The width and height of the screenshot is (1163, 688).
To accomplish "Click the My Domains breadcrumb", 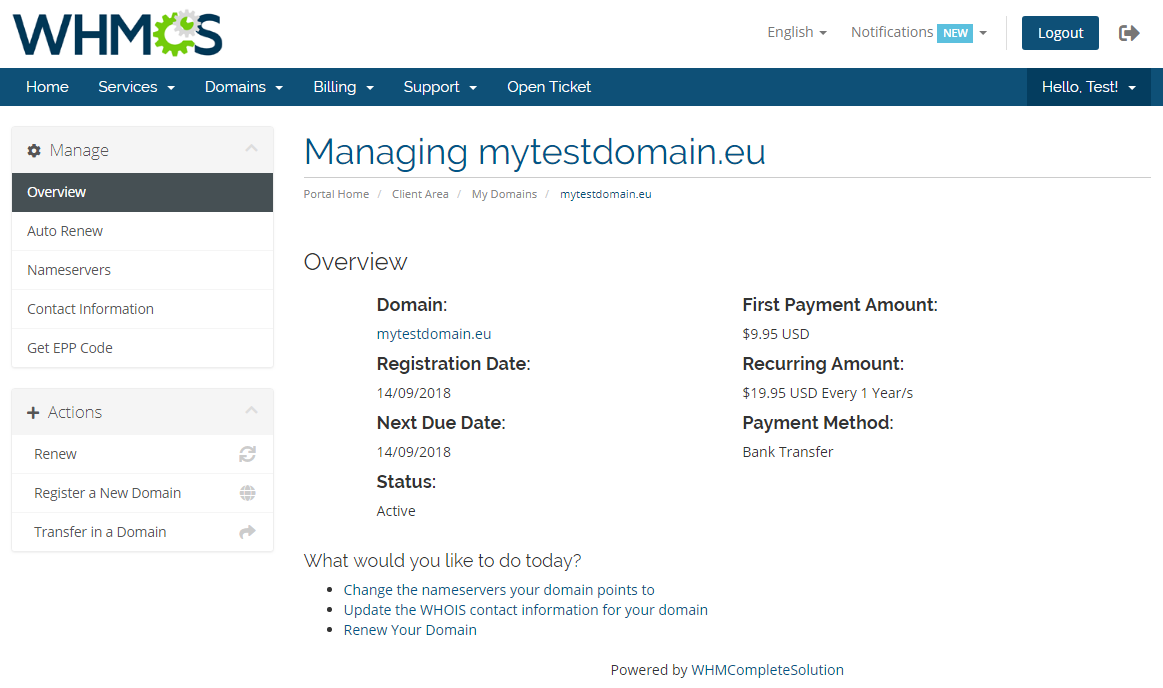I will [x=504, y=194].
